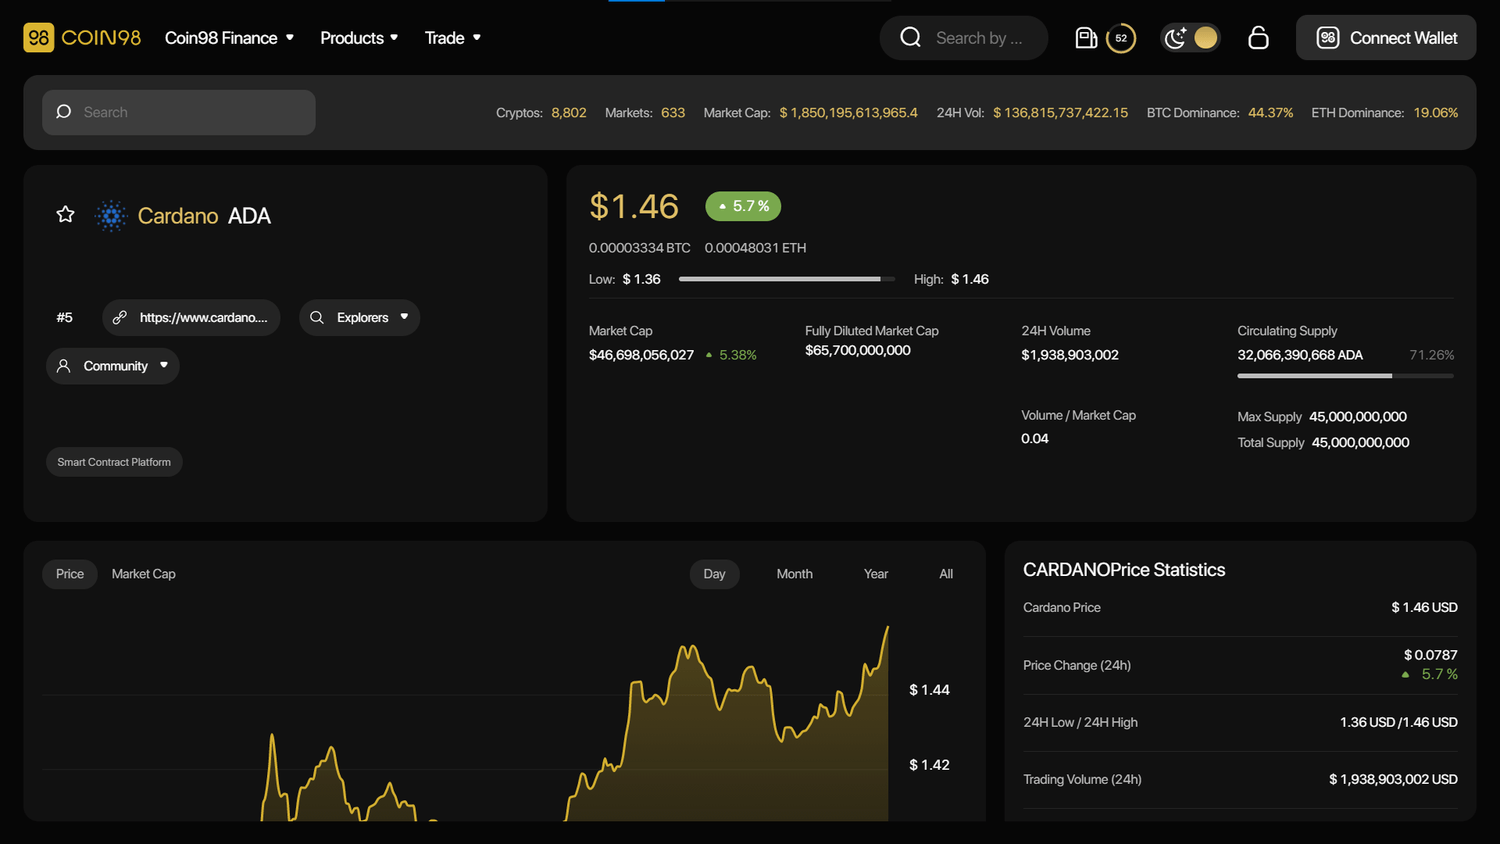1500x844 pixels.
Task: Click the Coin98 logo
Action: point(82,38)
